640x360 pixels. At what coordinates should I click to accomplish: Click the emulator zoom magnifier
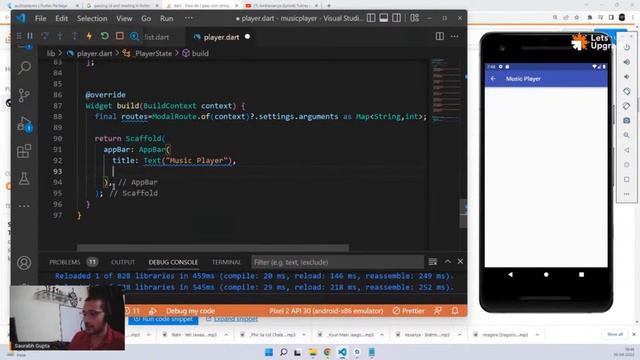(627, 135)
